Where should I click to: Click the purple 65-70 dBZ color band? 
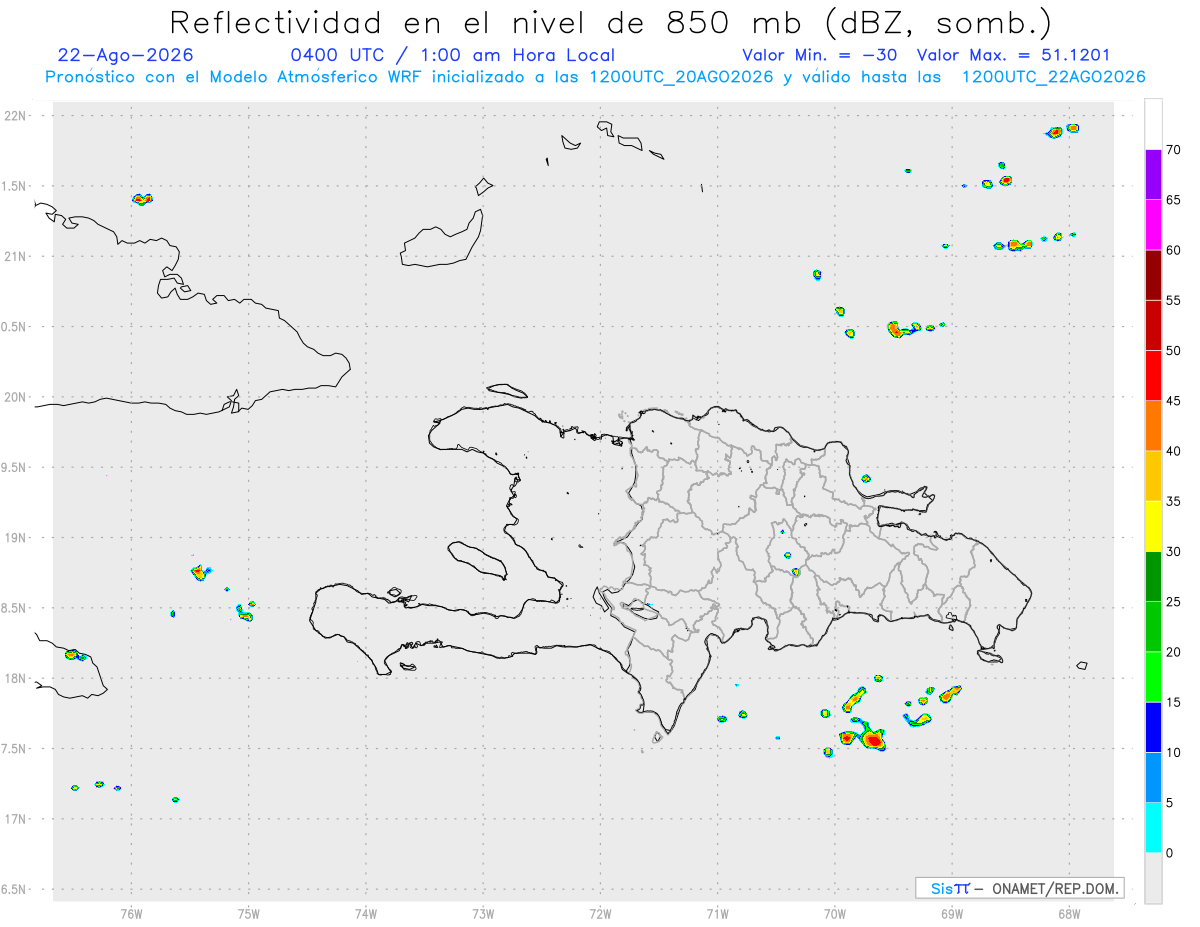(1153, 175)
